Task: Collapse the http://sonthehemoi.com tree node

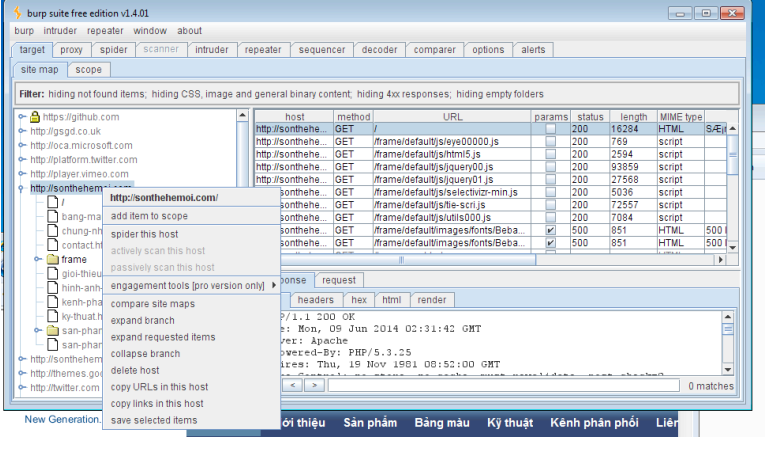Action: (21, 188)
